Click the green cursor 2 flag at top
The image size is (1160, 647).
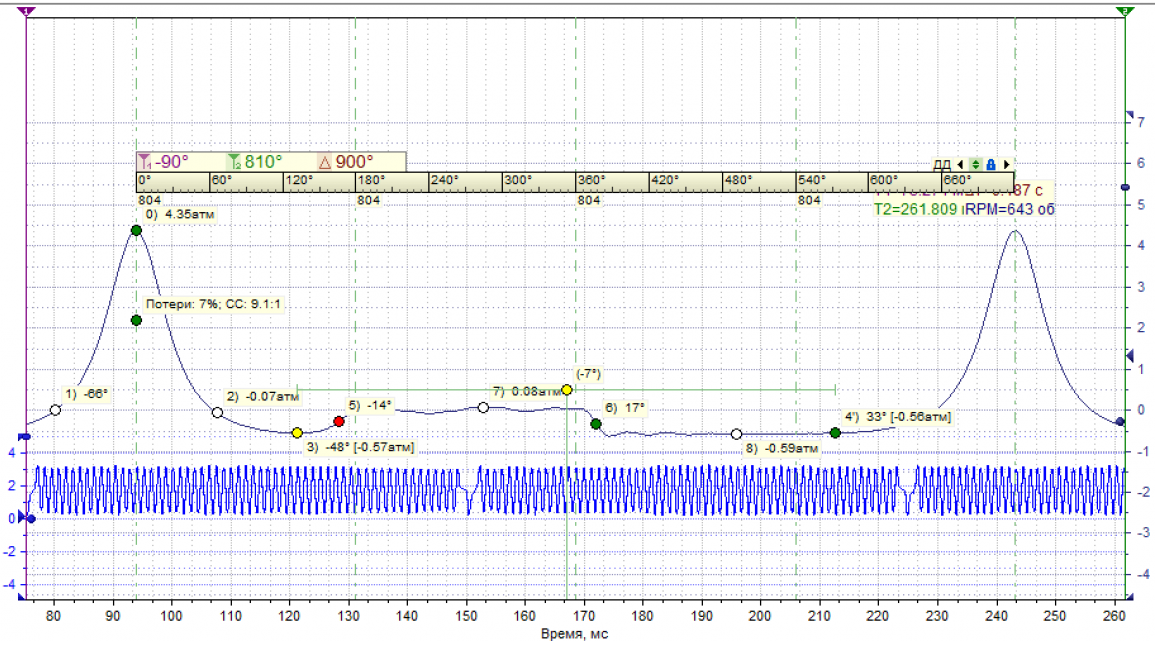[1124, 11]
